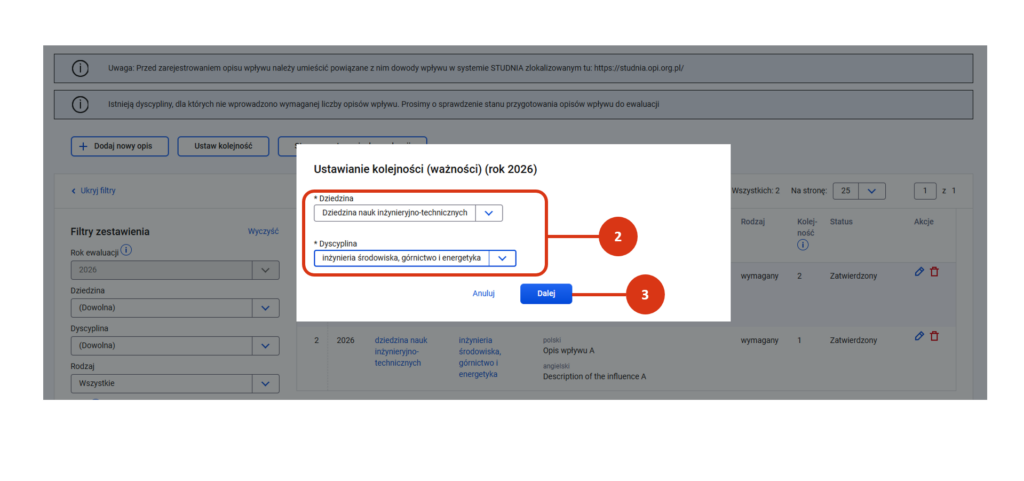This screenshot has width=1024, height=481.
Task: Click the info icon in the STUDNIA notice
Action: pos(80,68)
